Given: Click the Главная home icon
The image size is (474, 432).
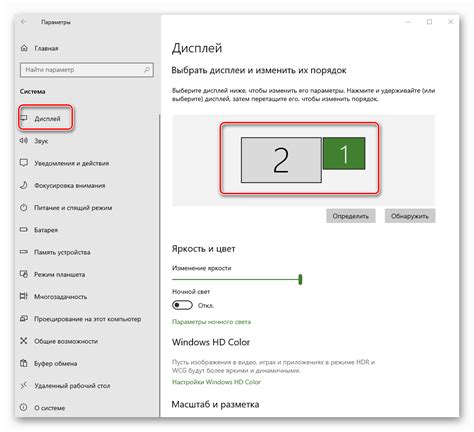Looking at the screenshot, I should tap(24, 48).
